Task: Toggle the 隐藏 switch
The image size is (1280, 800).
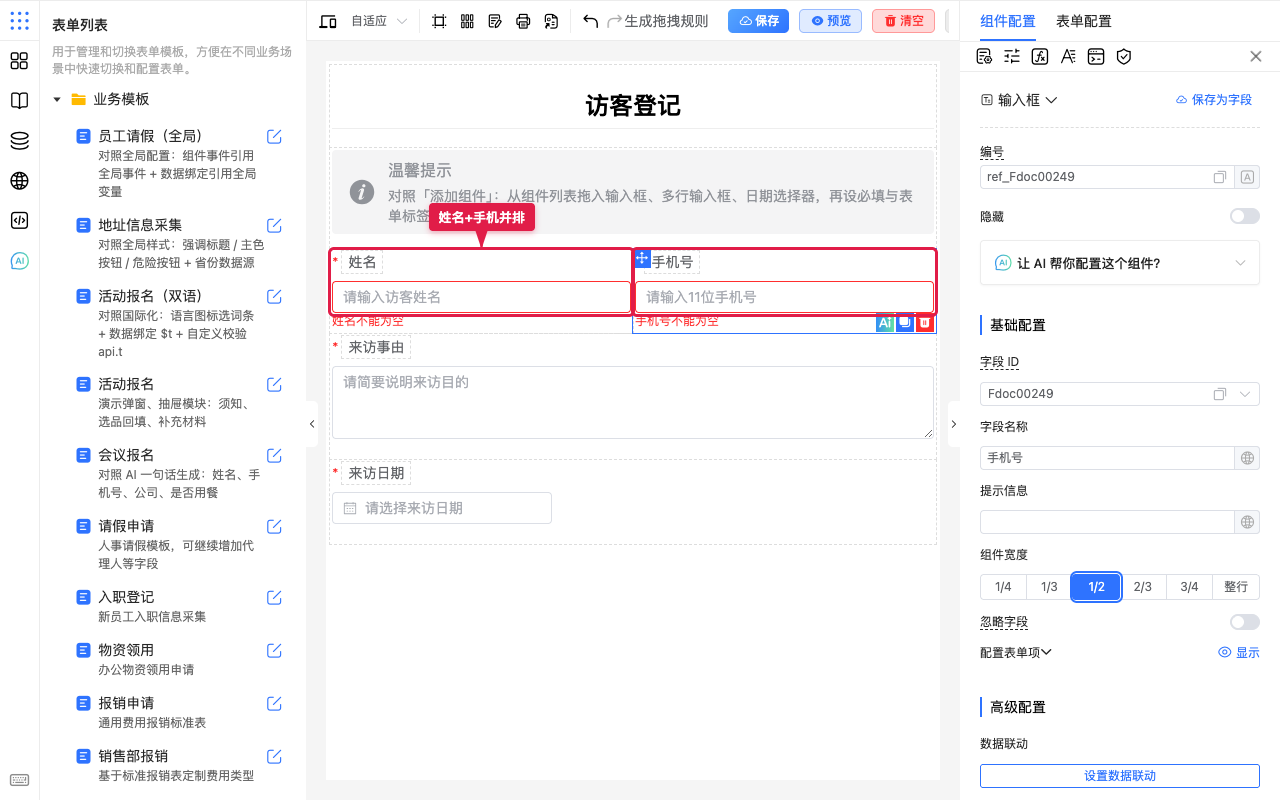Action: click(1245, 216)
